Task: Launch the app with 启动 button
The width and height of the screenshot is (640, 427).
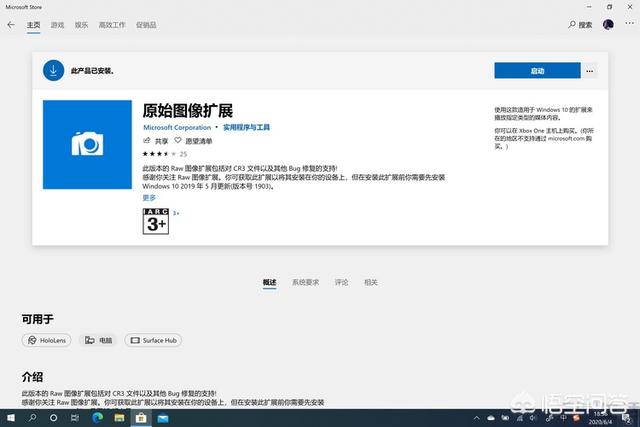Action: click(x=537, y=71)
